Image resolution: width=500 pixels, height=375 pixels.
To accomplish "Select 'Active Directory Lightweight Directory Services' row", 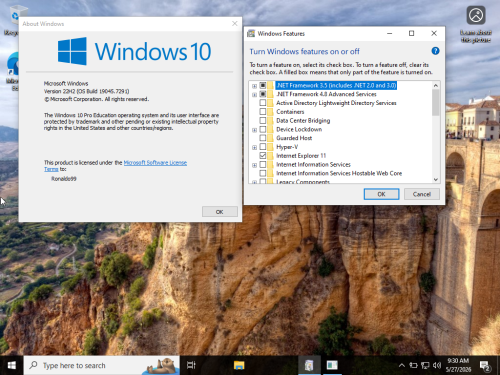I will click(x=336, y=103).
